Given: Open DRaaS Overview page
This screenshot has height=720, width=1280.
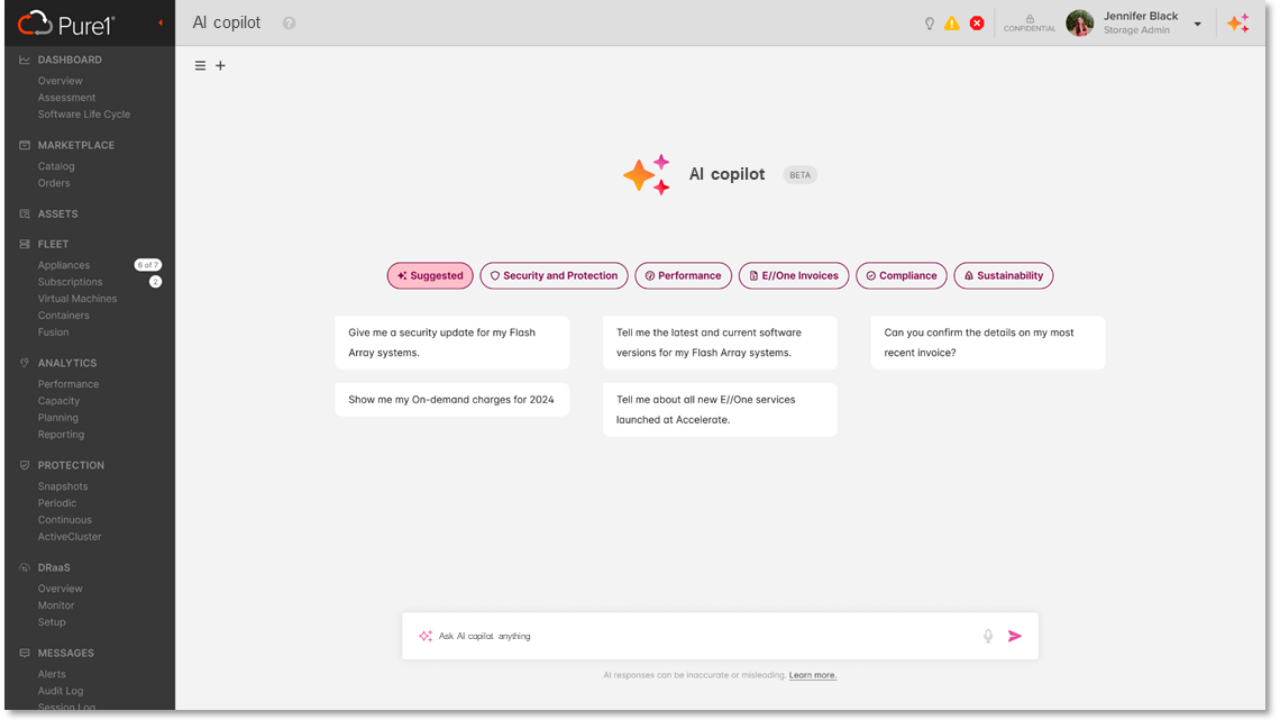Looking at the screenshot, I should (60, 589).
